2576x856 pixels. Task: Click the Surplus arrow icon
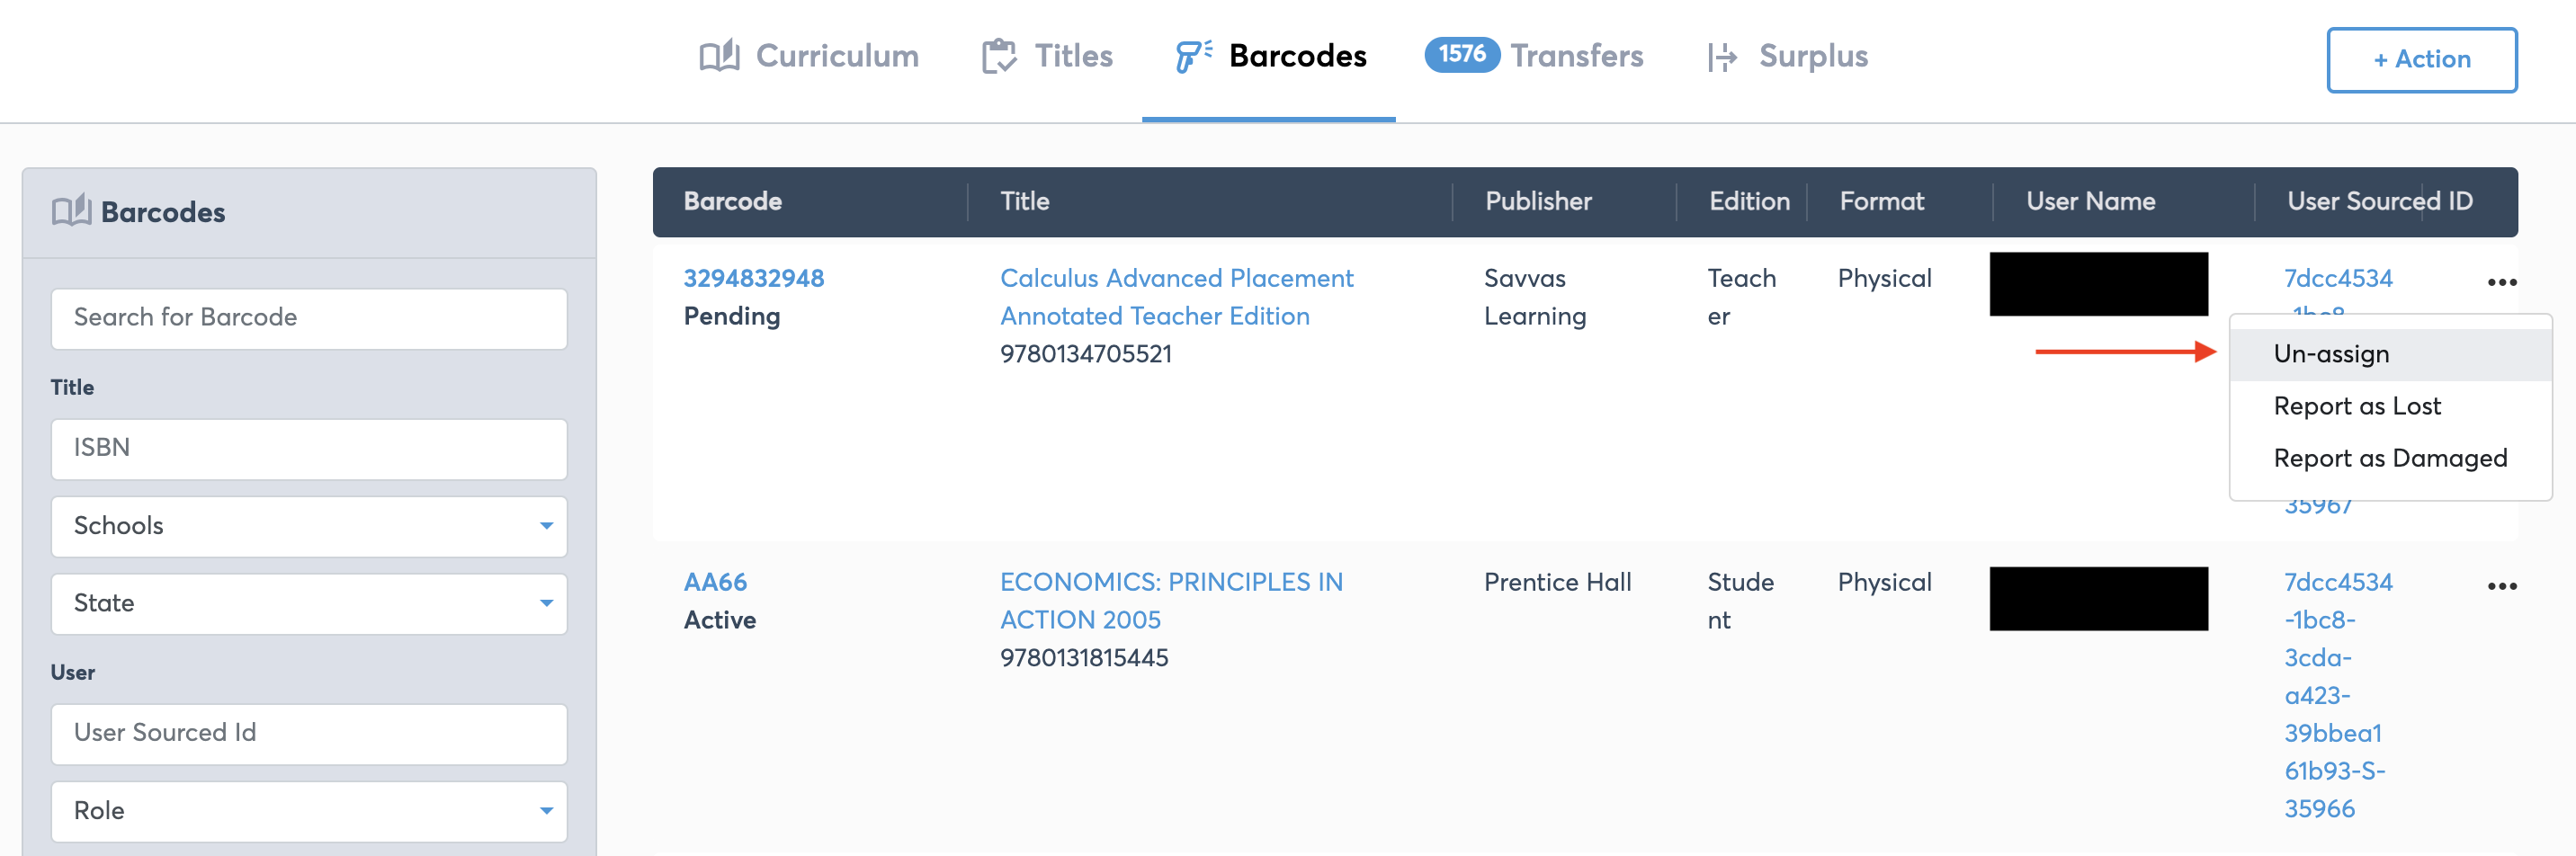(1722, 57)
